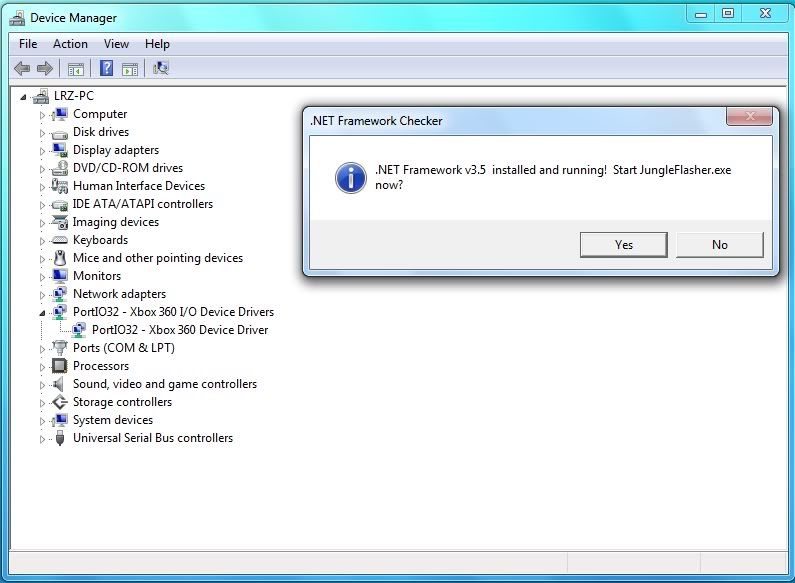The image size is (795, 583).
Task: Expand the Keyboards node arrow
Action: click(x=43, y=241)
